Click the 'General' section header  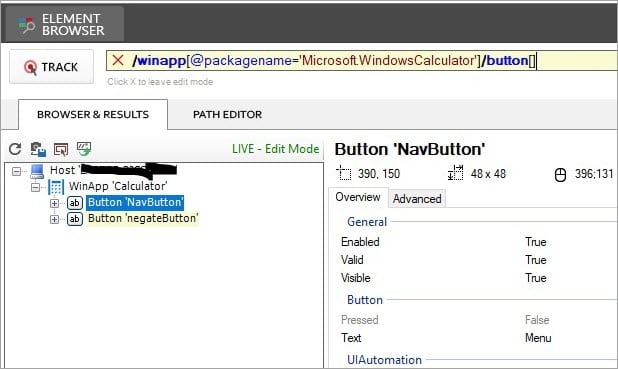[x=367, y=222]
